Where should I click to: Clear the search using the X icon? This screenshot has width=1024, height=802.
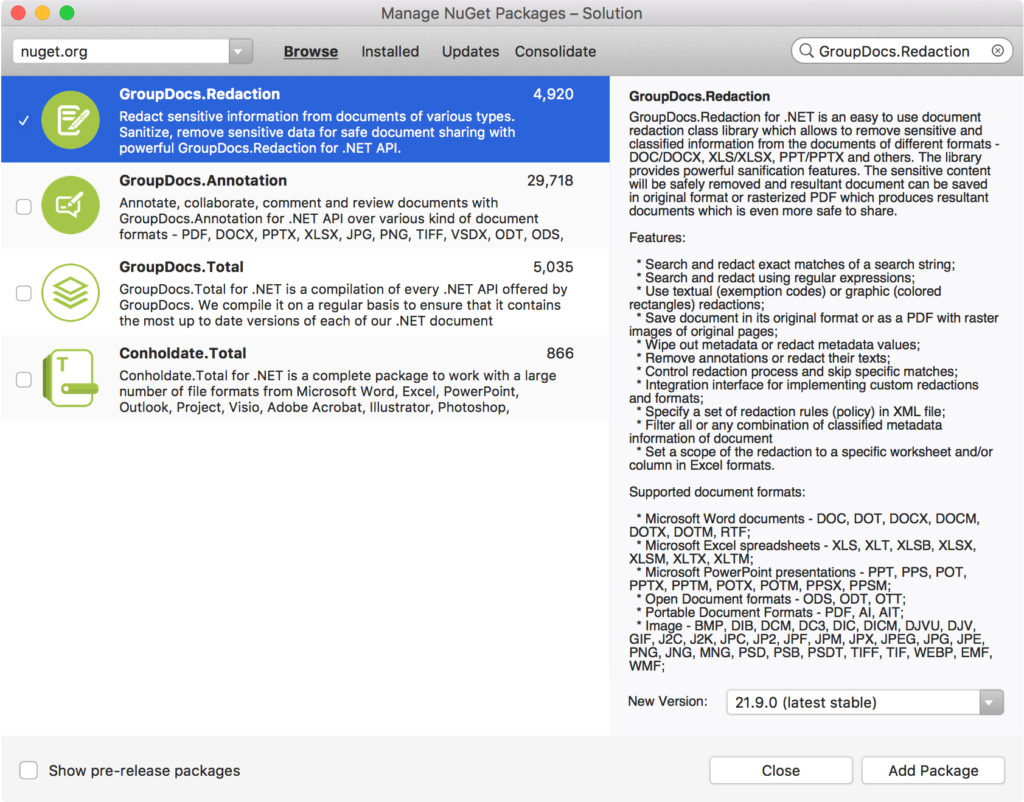[996, 50]
